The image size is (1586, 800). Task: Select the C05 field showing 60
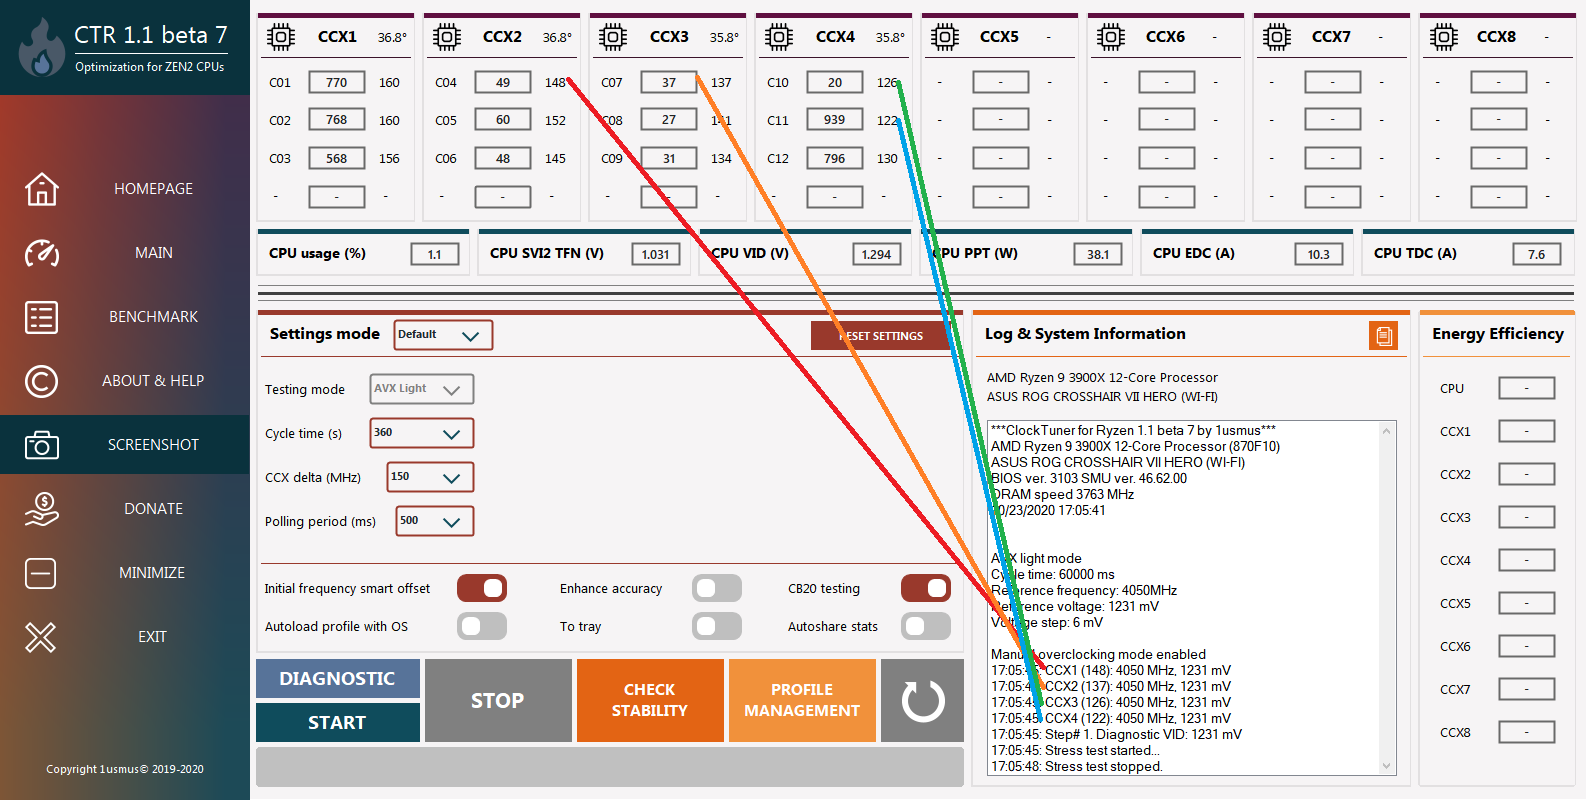pos(503,120)
